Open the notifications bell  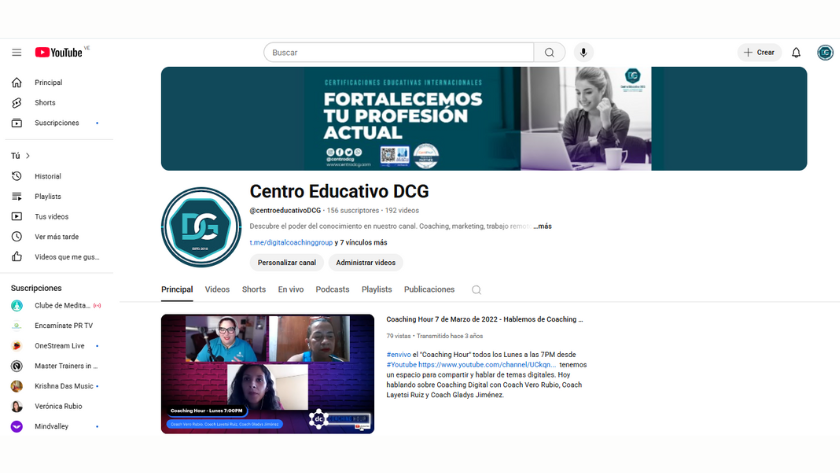(796, 52)
